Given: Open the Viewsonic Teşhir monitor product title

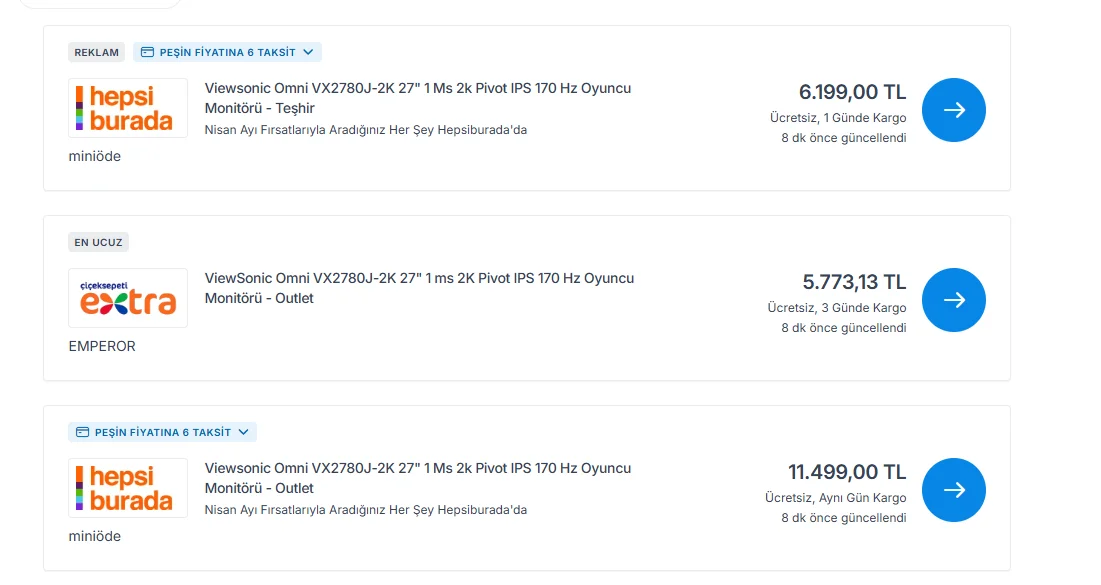Looking at the screenshot, I should click(x=417, y=98).
